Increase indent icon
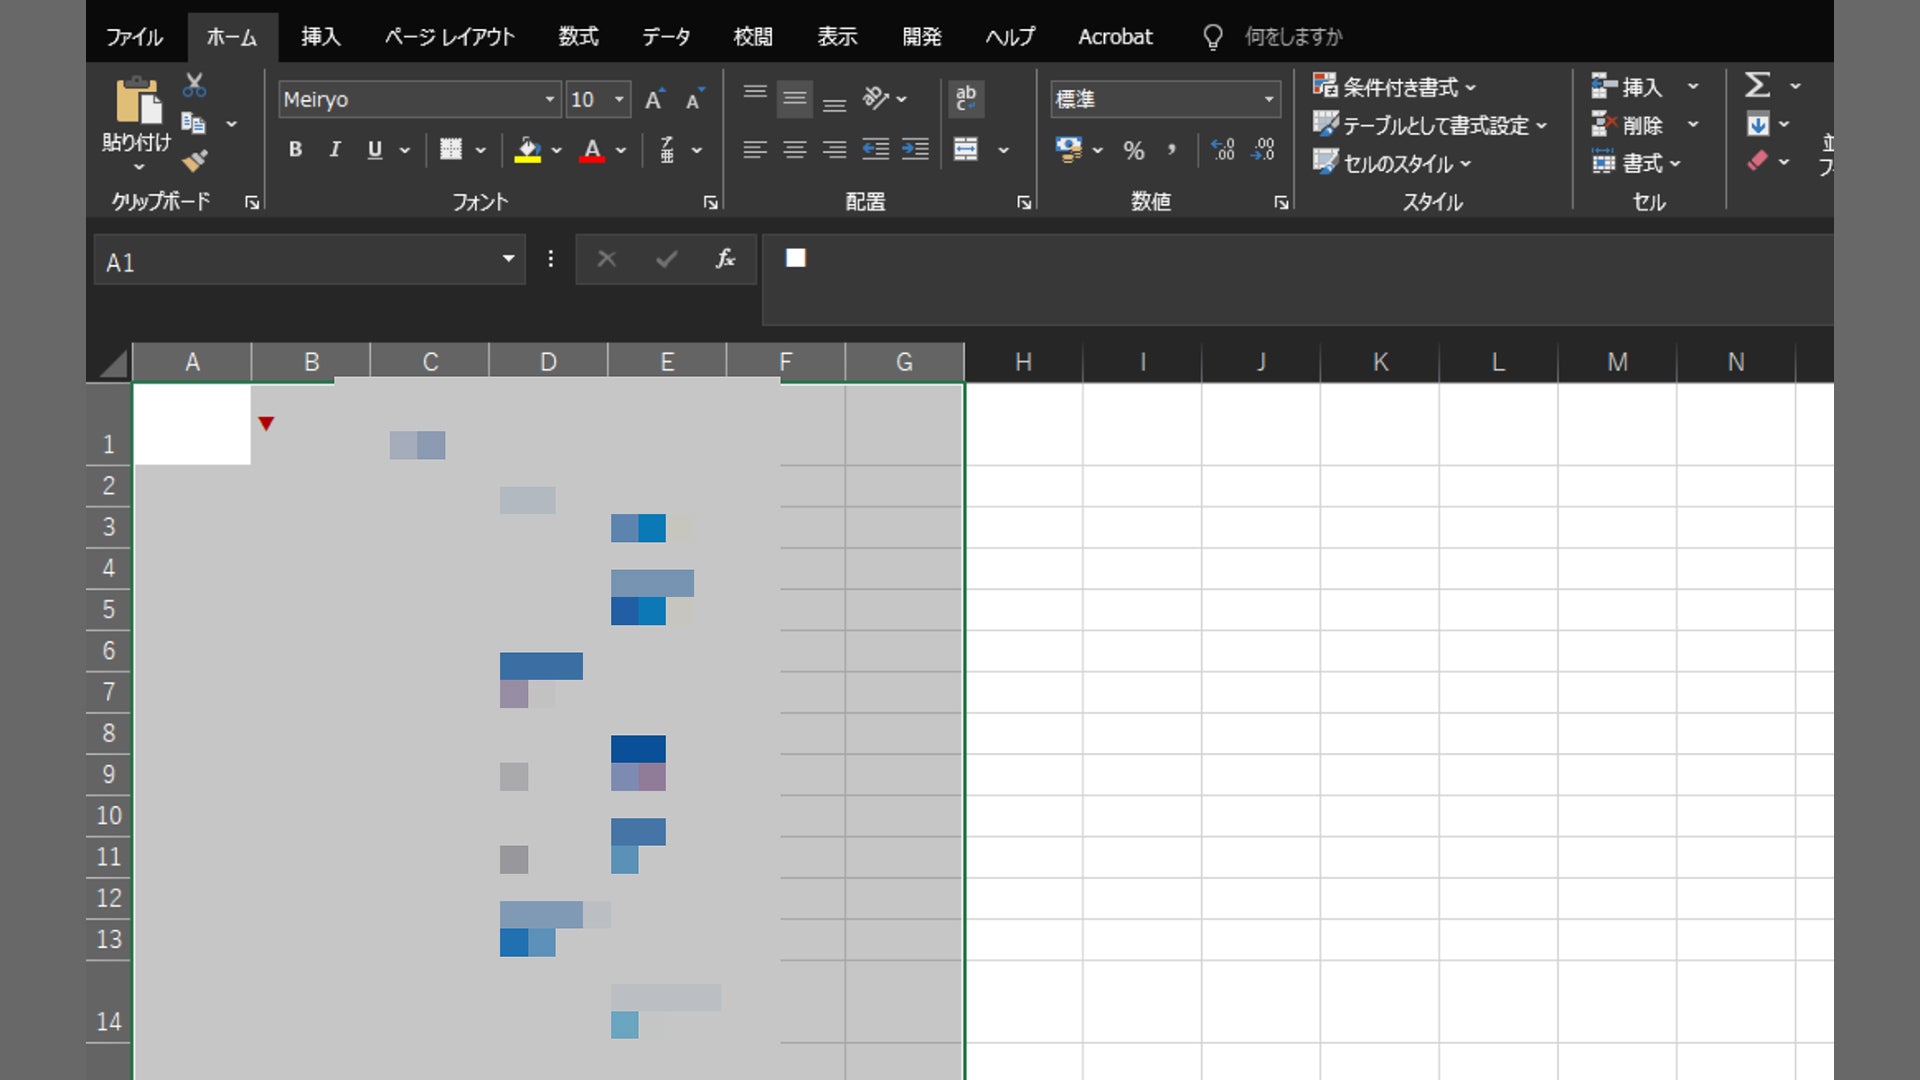 coord(915,150)
